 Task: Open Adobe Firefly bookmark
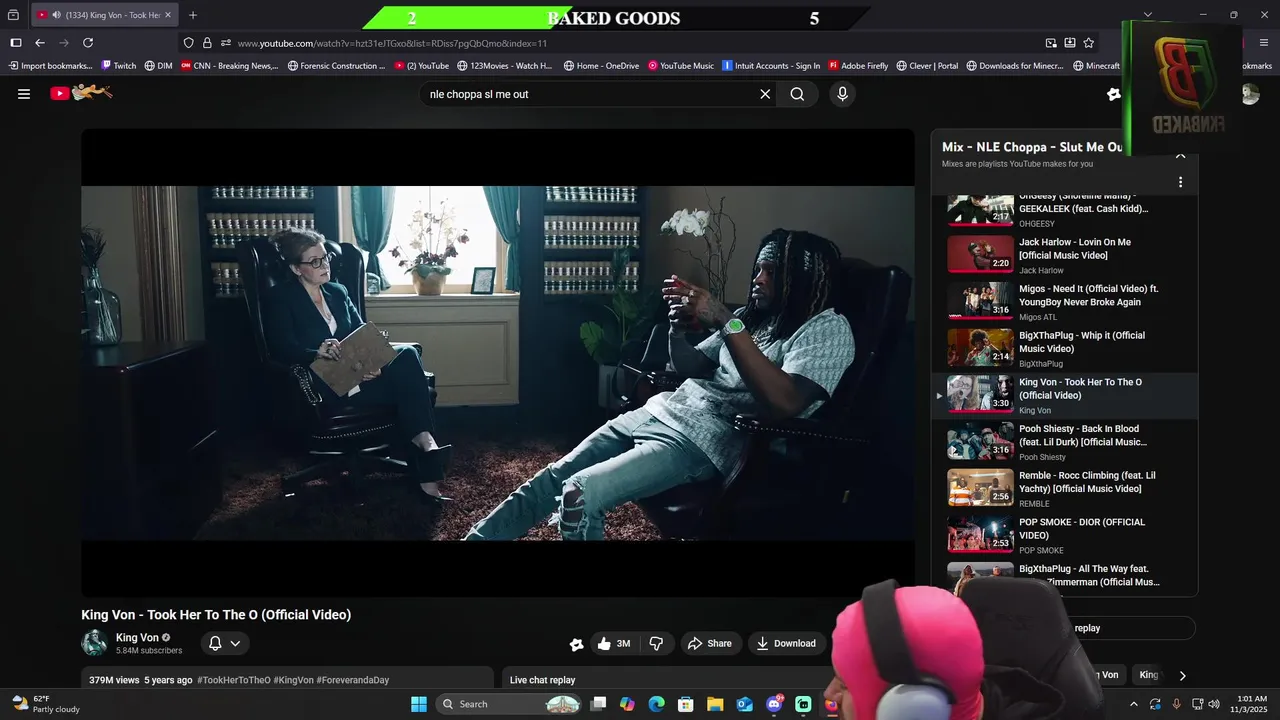858,66
